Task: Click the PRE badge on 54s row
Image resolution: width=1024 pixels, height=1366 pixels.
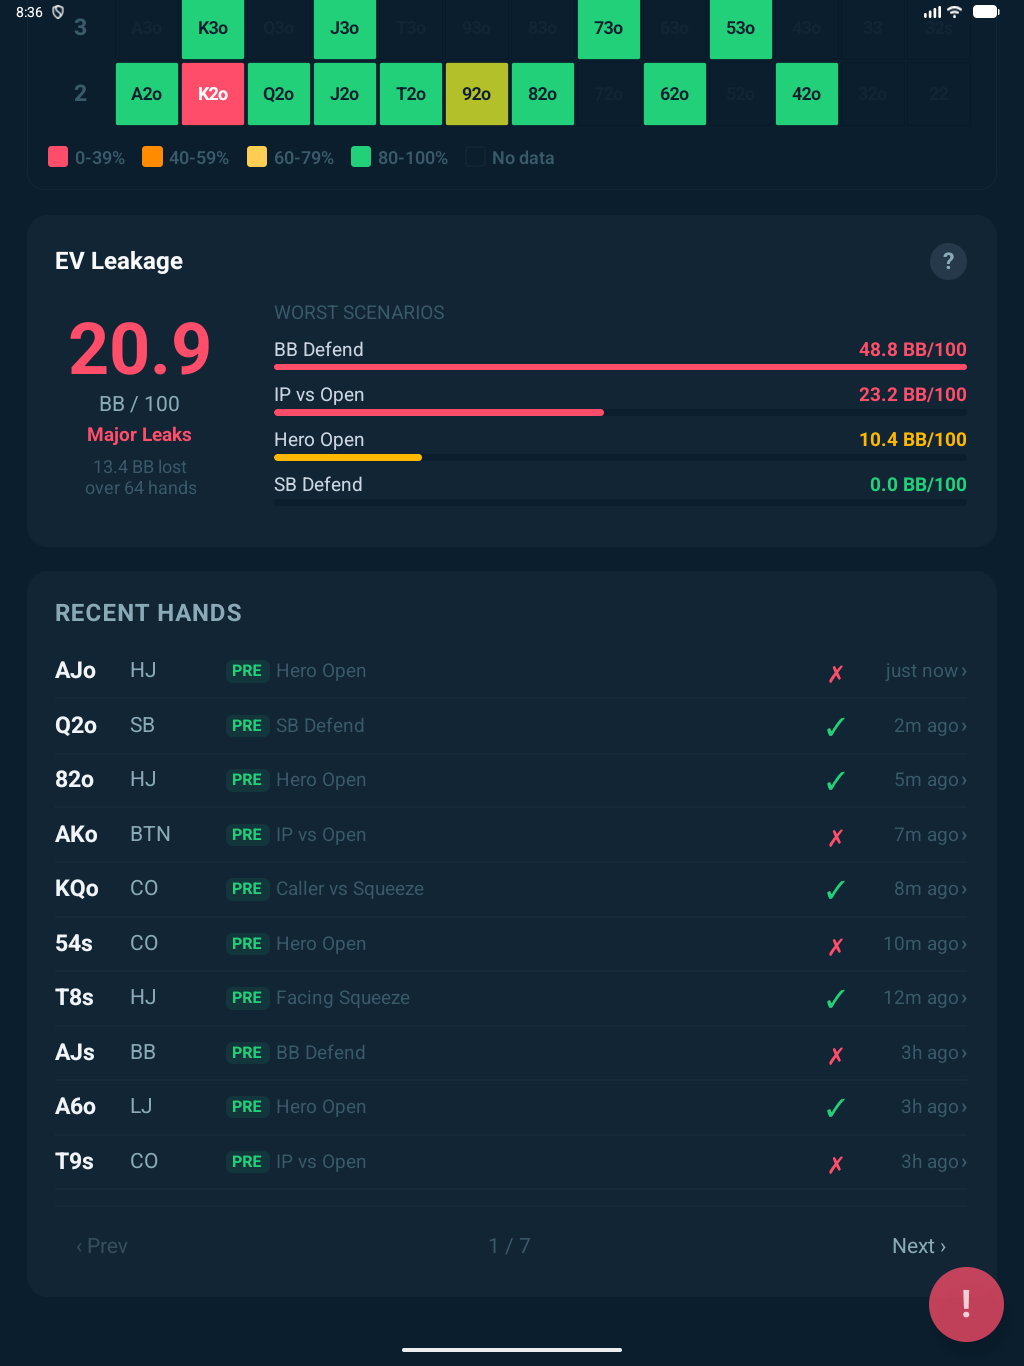Action: (246, 944)
